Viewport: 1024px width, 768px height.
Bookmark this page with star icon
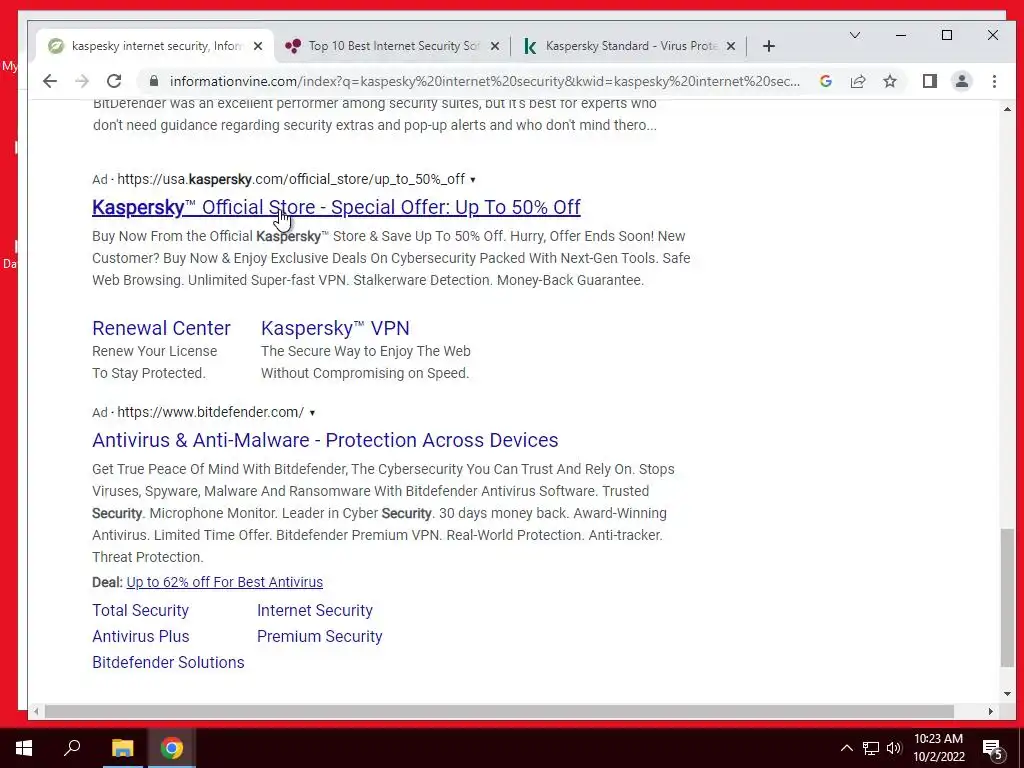pos(889,81)
